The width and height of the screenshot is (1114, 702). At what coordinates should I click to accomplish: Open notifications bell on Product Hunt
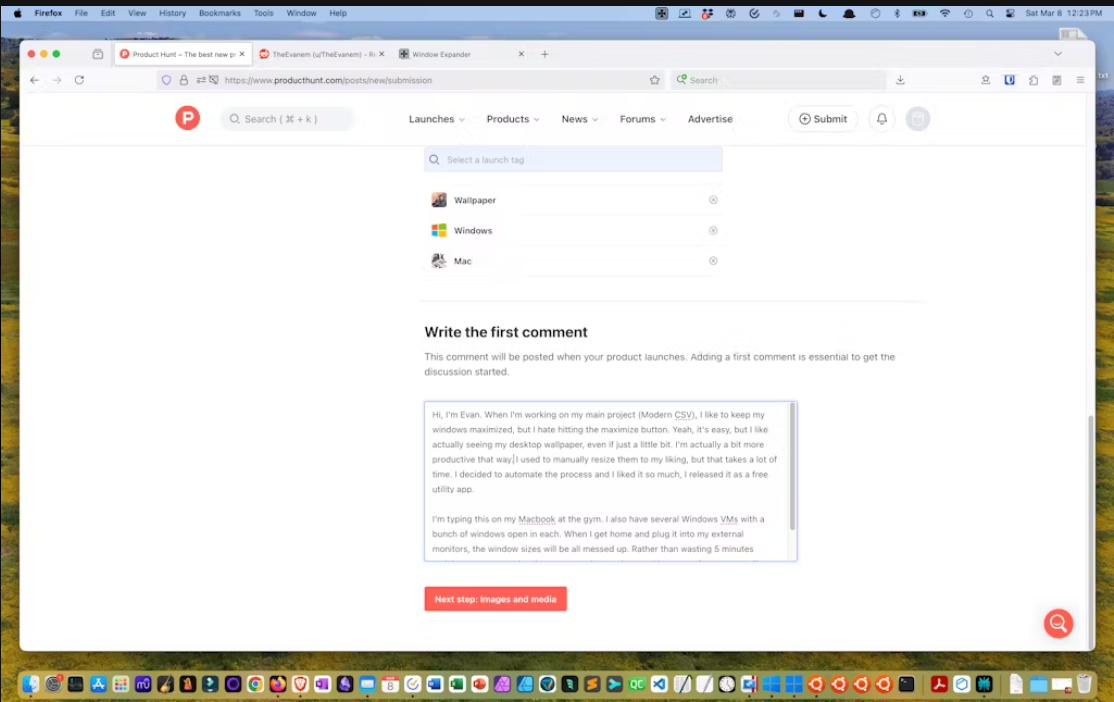click(x=882, y=119)
